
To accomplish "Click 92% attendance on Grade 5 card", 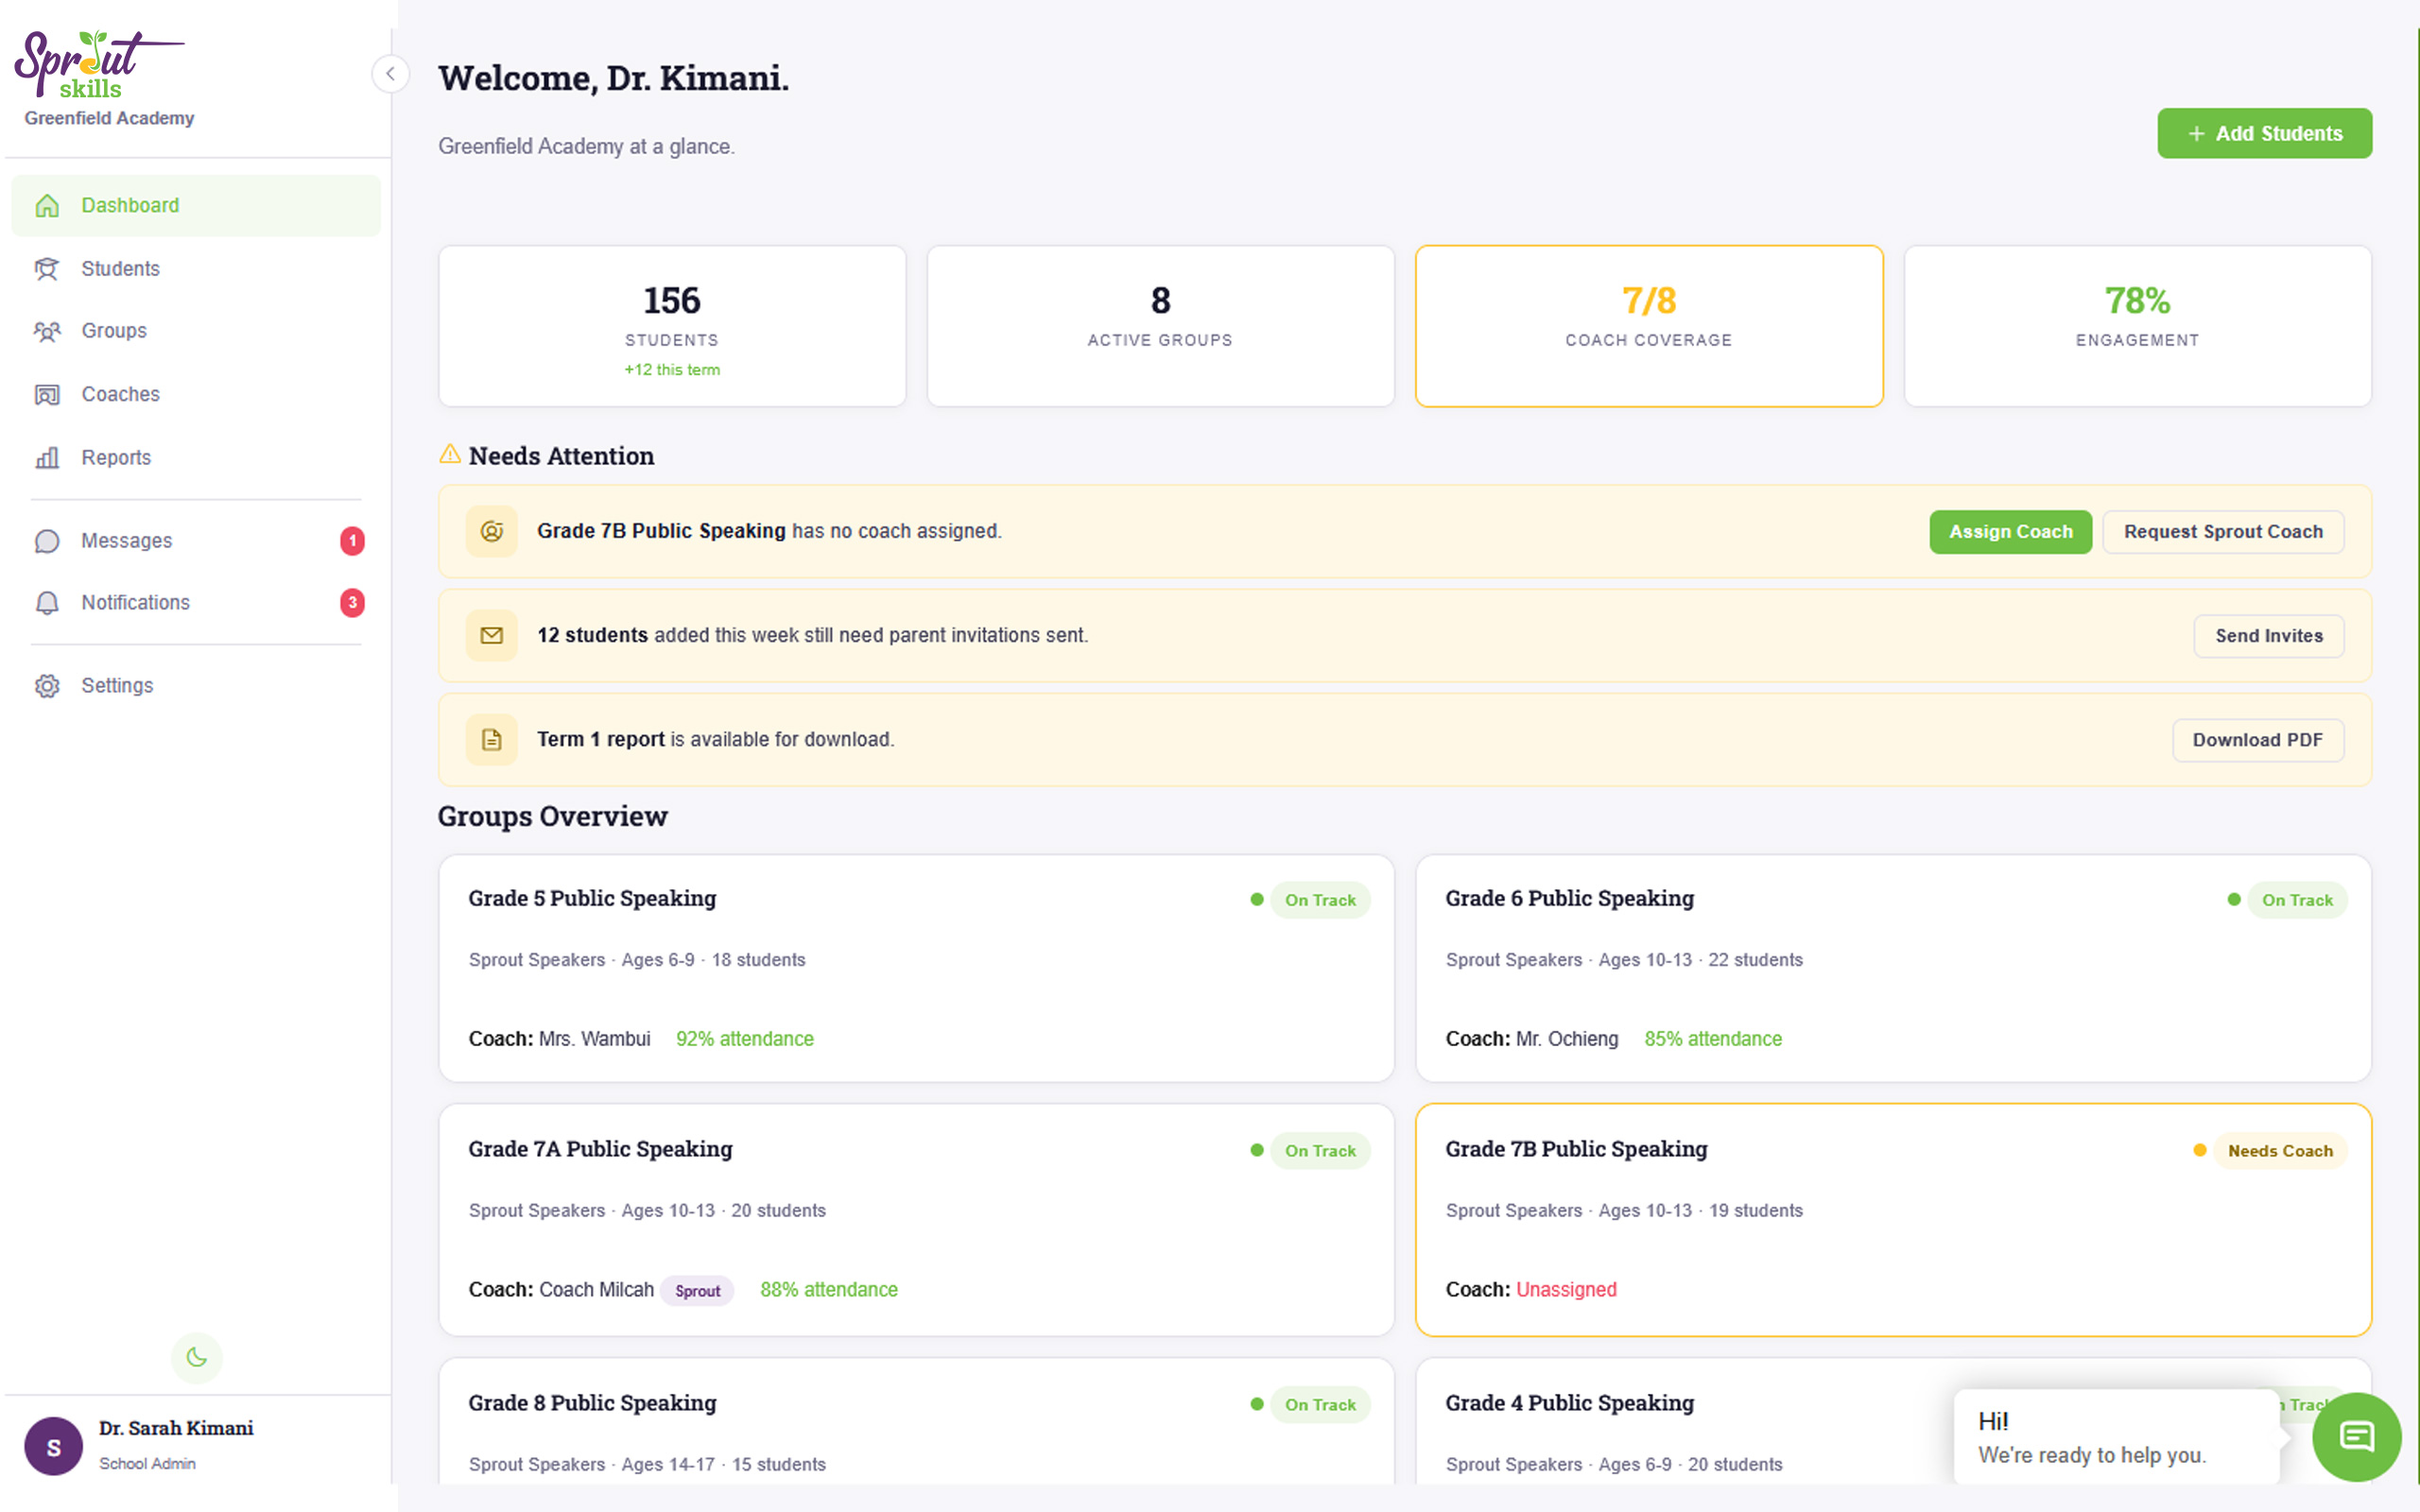I will (745, 1038).
